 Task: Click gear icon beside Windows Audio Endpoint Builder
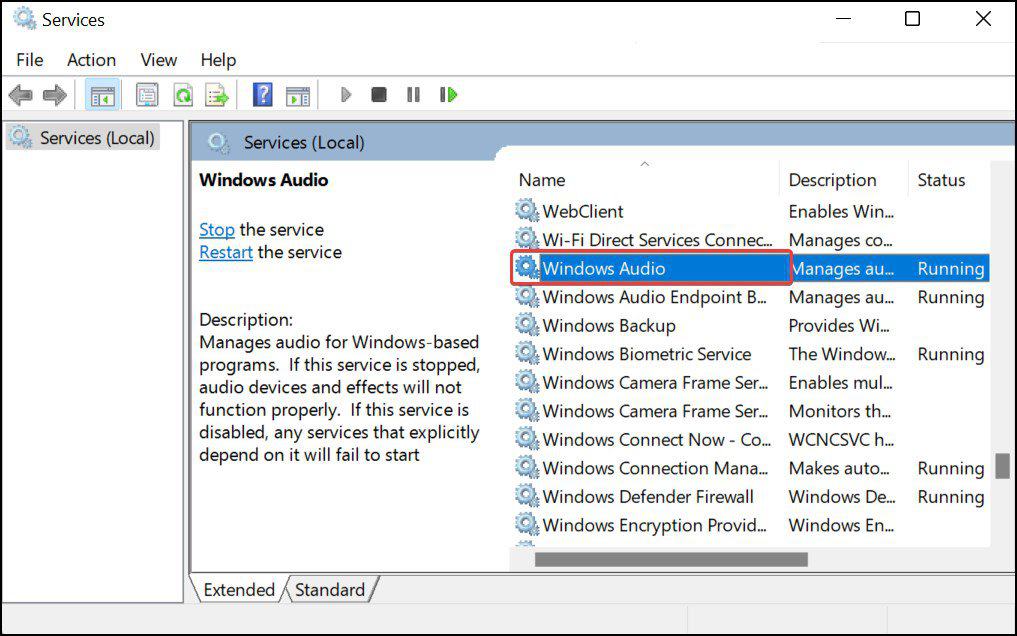(527, 296)
